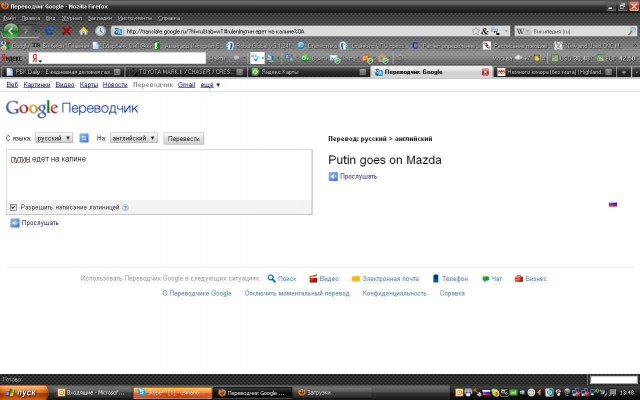Switch to Skype taskbar item

[172, 393]
